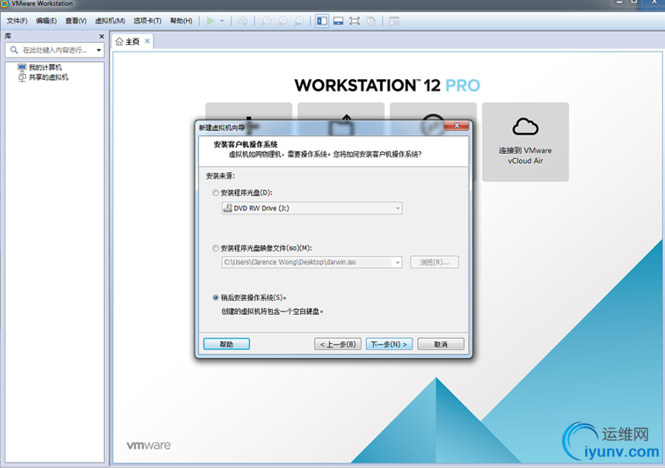Viewport: 665px width, 468px height.
Task: Switch to the 主页 tab
Action: 132,42
